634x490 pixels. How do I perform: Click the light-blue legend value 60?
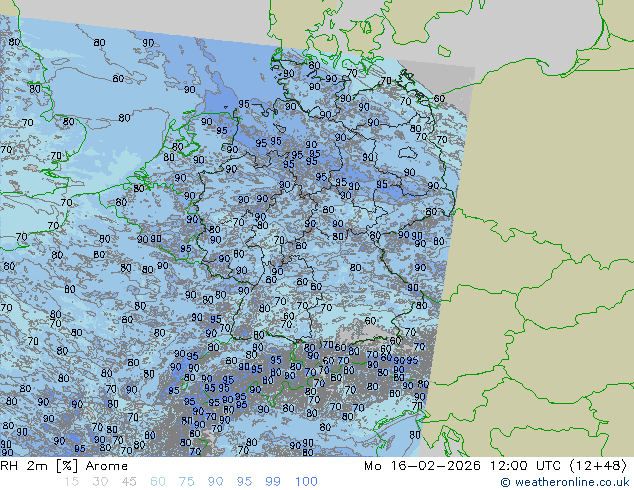(158, 482)
